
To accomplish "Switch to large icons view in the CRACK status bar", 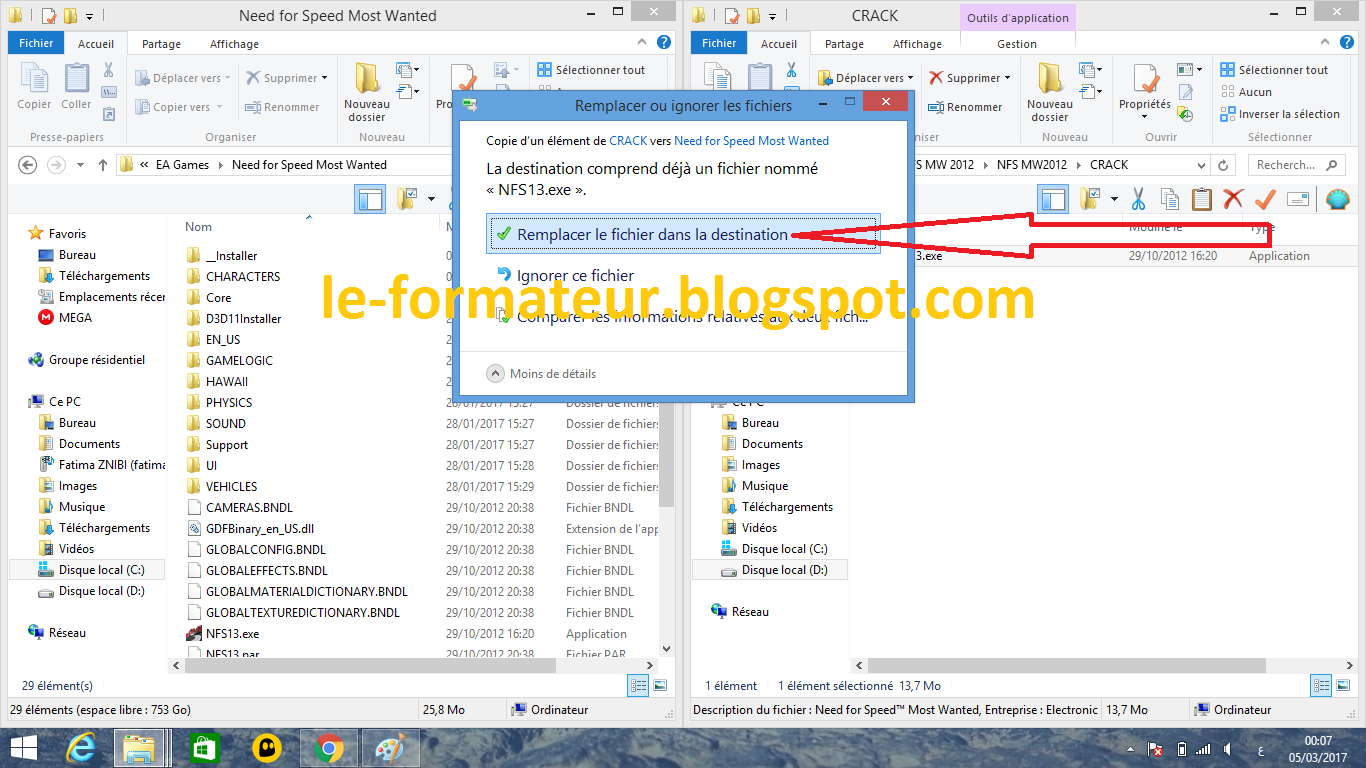I will click(x=1343, y=685).
